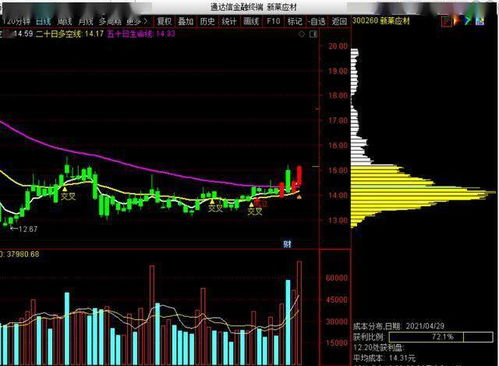Click the flame-colored chip icon
The width and height of the screenshot is (499, 366).
pos(457,21)
